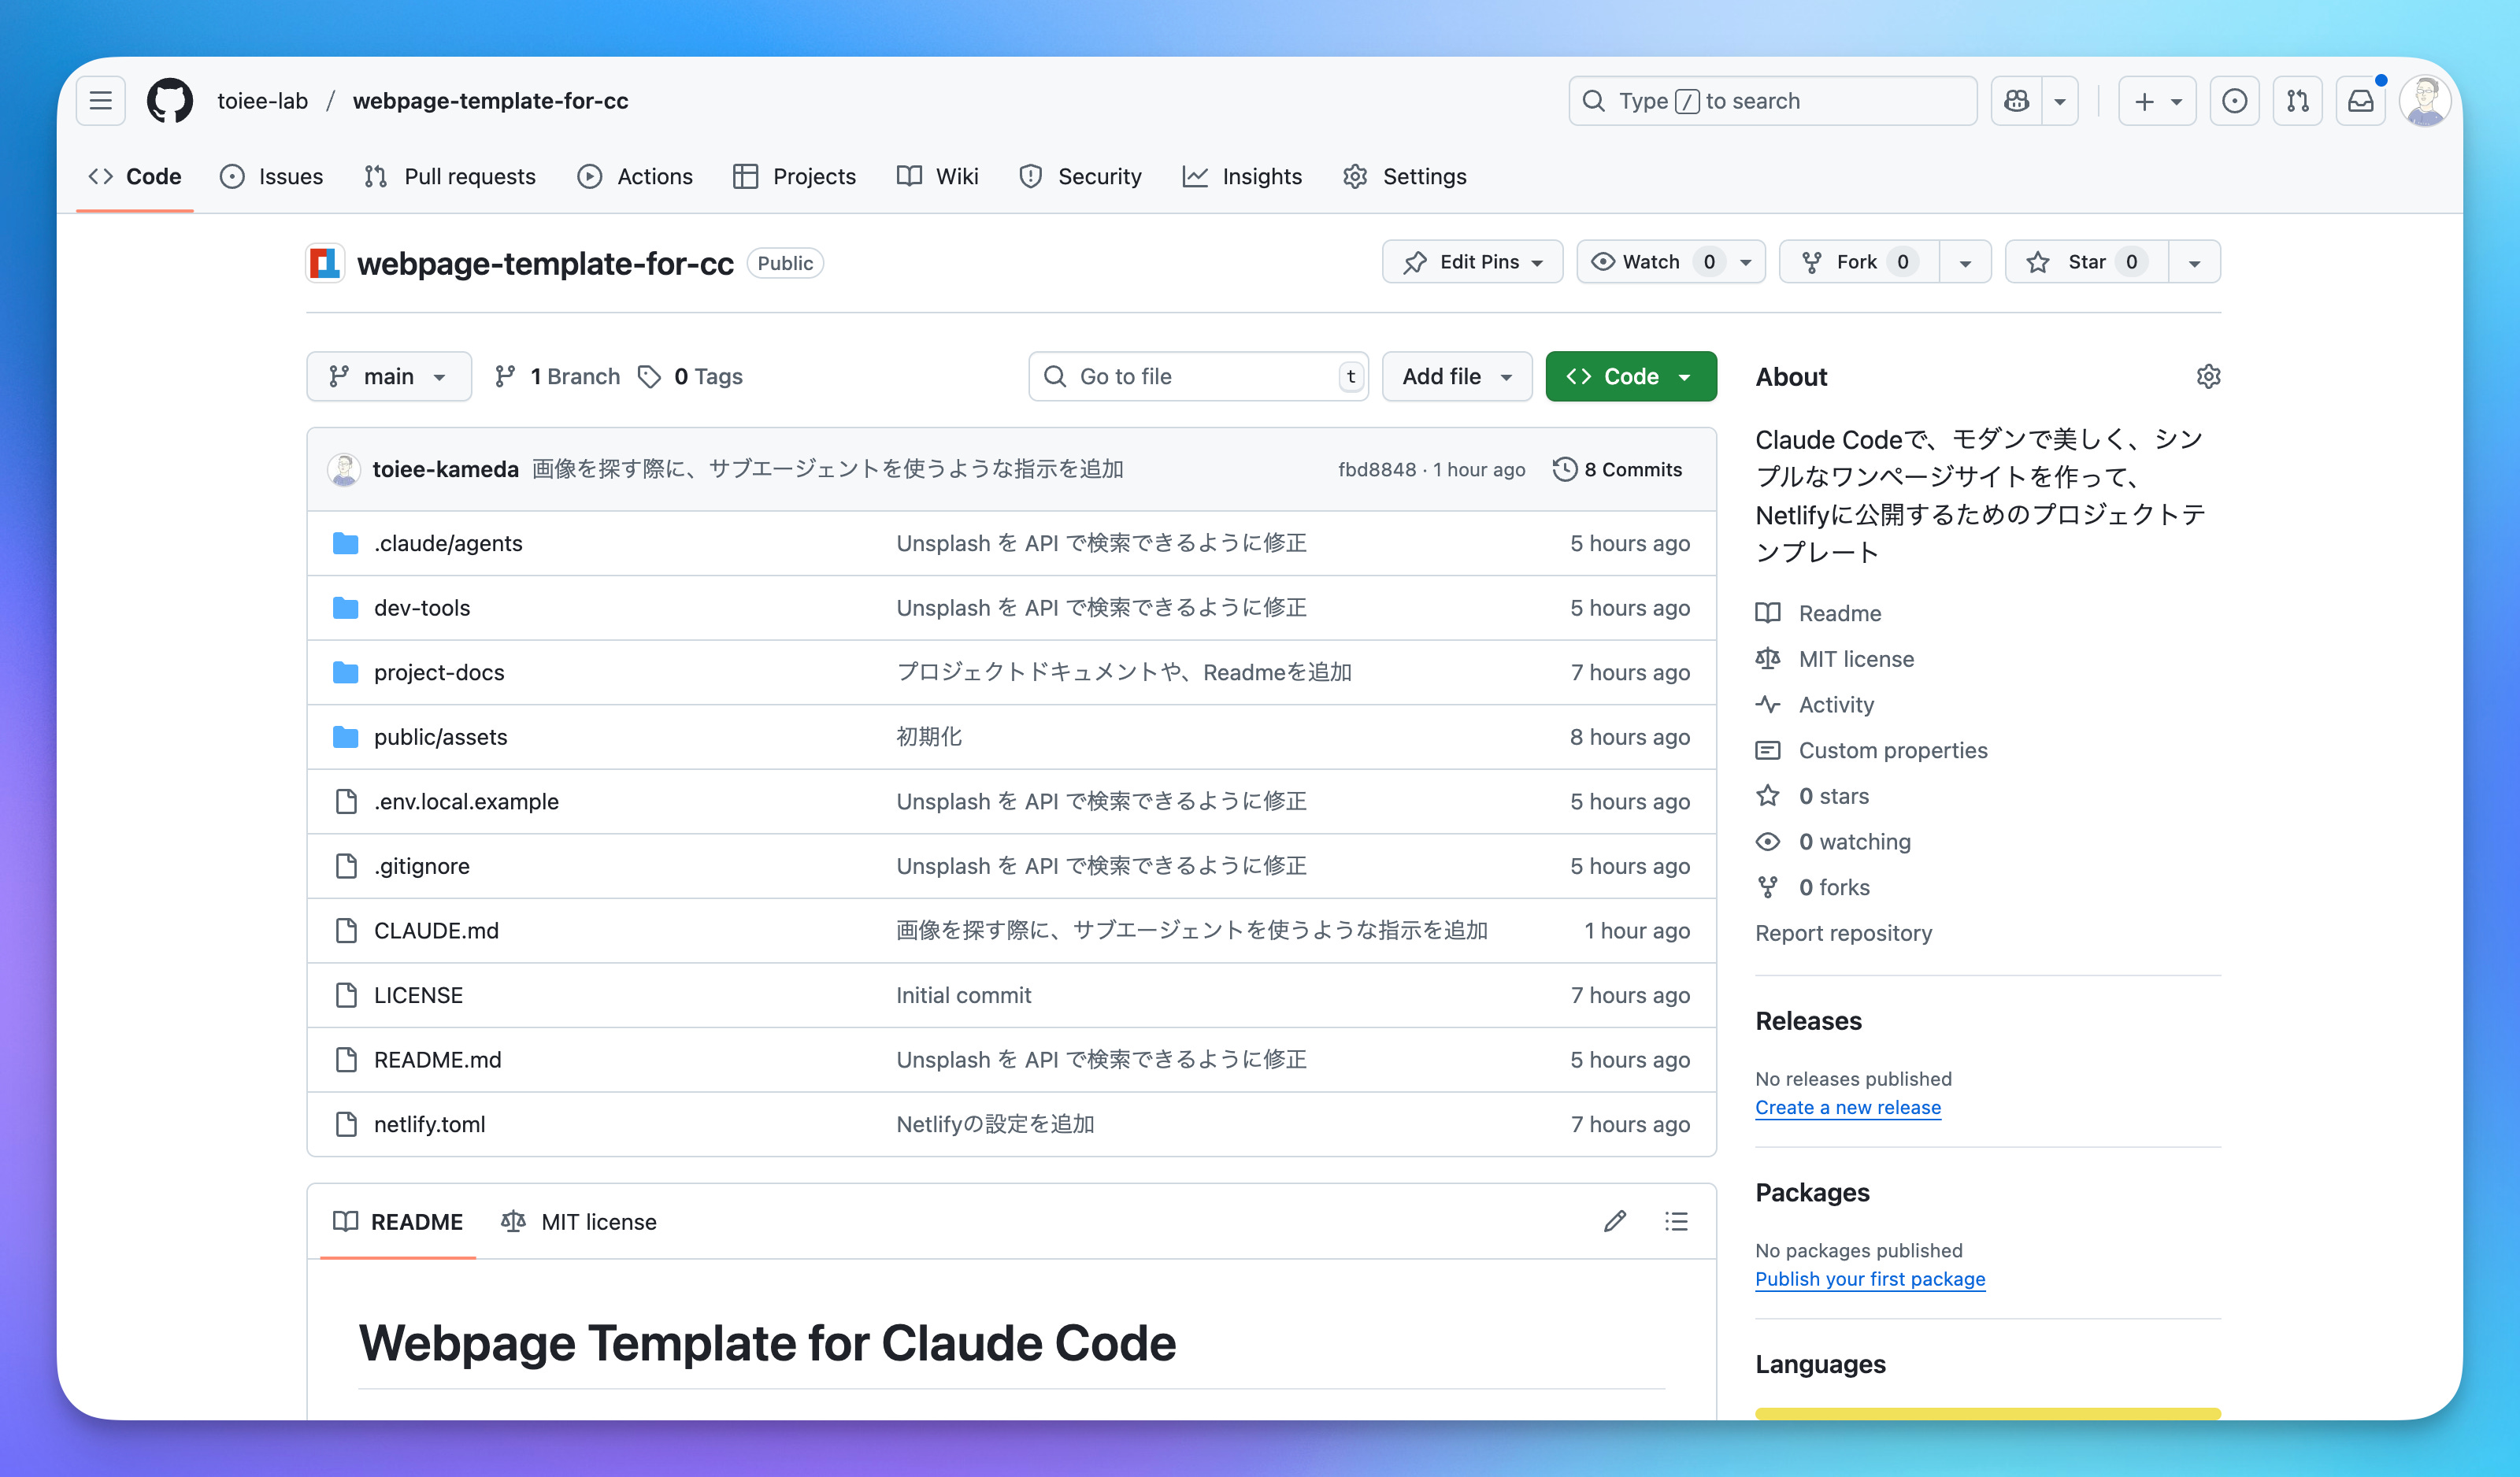
Task: Open the hamburger navigation menu
Action: pos(101,101)
